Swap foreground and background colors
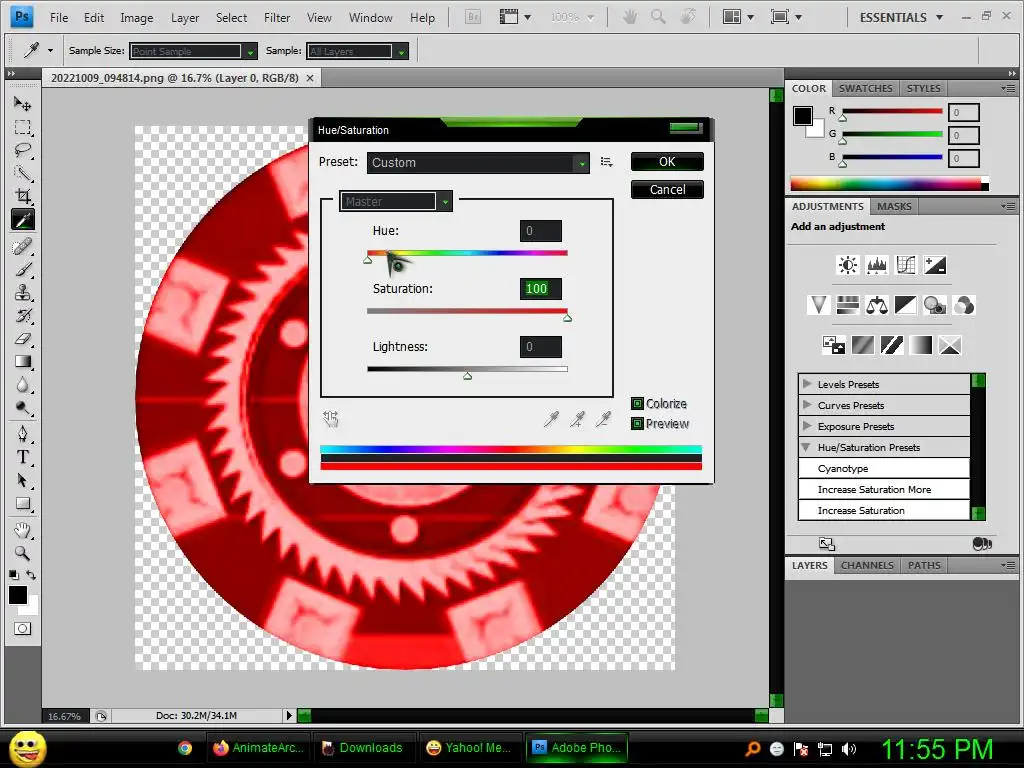Viewport: 1024px width, 768px height. [31, 575]
